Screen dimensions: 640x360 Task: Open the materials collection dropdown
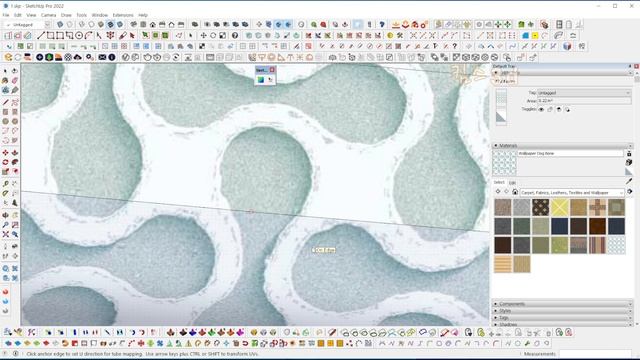pyautogui.click(x=572, y=192)
